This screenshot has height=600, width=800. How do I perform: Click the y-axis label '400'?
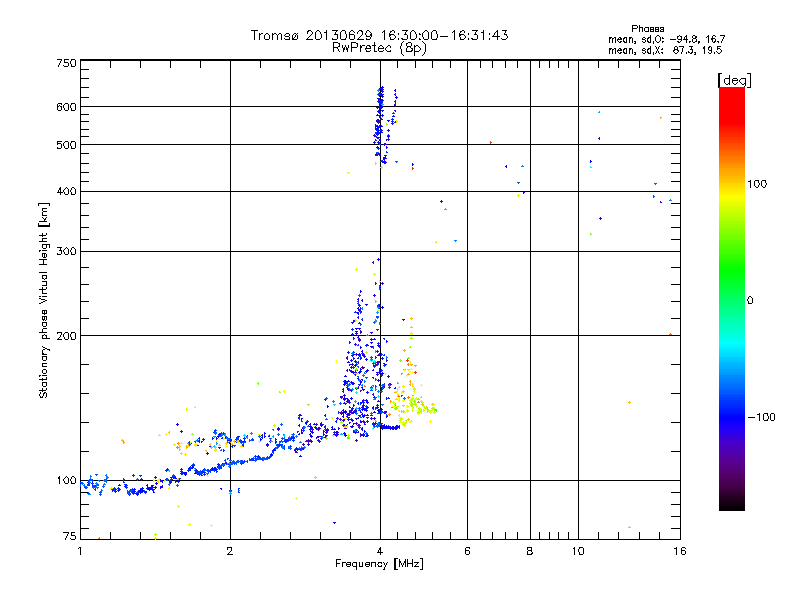coord(66,191)
